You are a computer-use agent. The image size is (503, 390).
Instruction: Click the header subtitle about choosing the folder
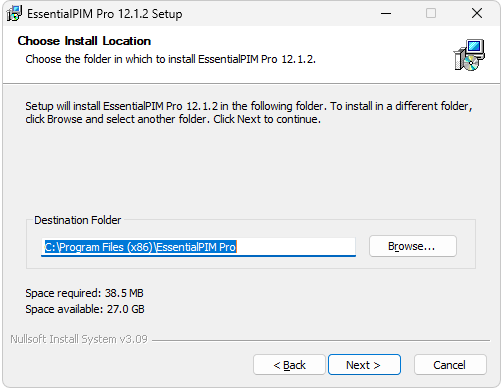170,59
